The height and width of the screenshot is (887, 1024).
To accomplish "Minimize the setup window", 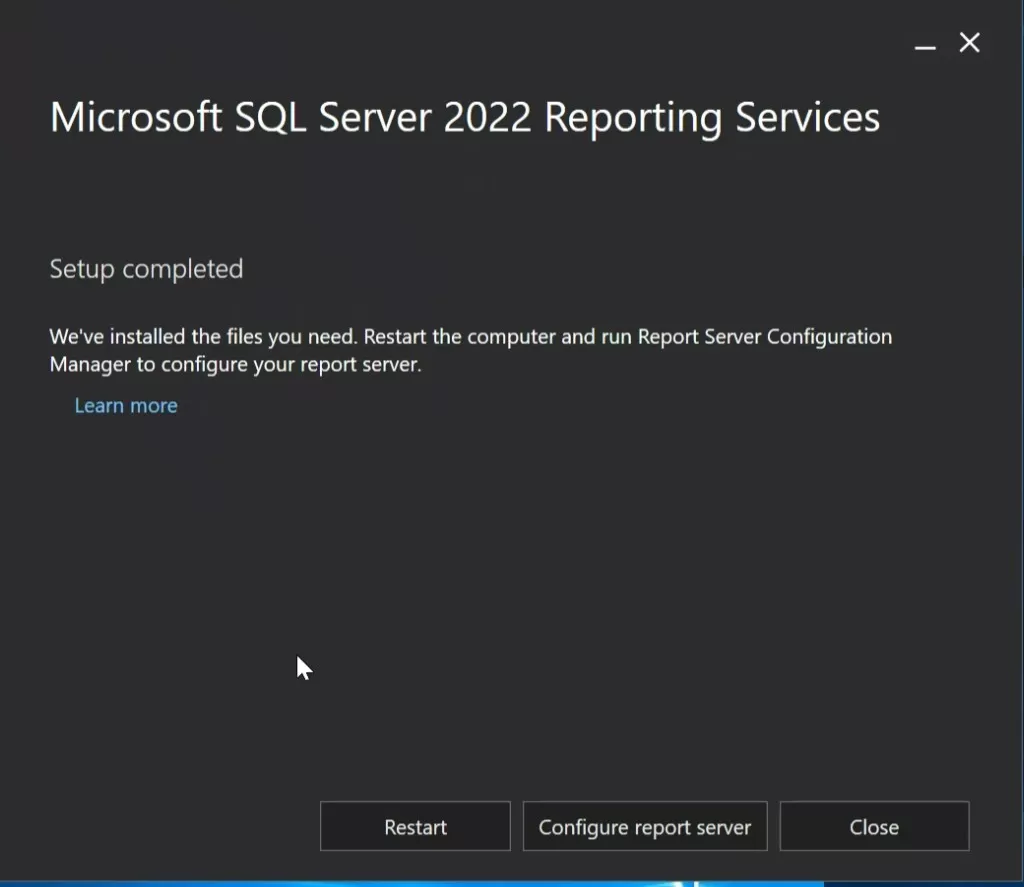I will pyautogui.click(x=925, y=46).
